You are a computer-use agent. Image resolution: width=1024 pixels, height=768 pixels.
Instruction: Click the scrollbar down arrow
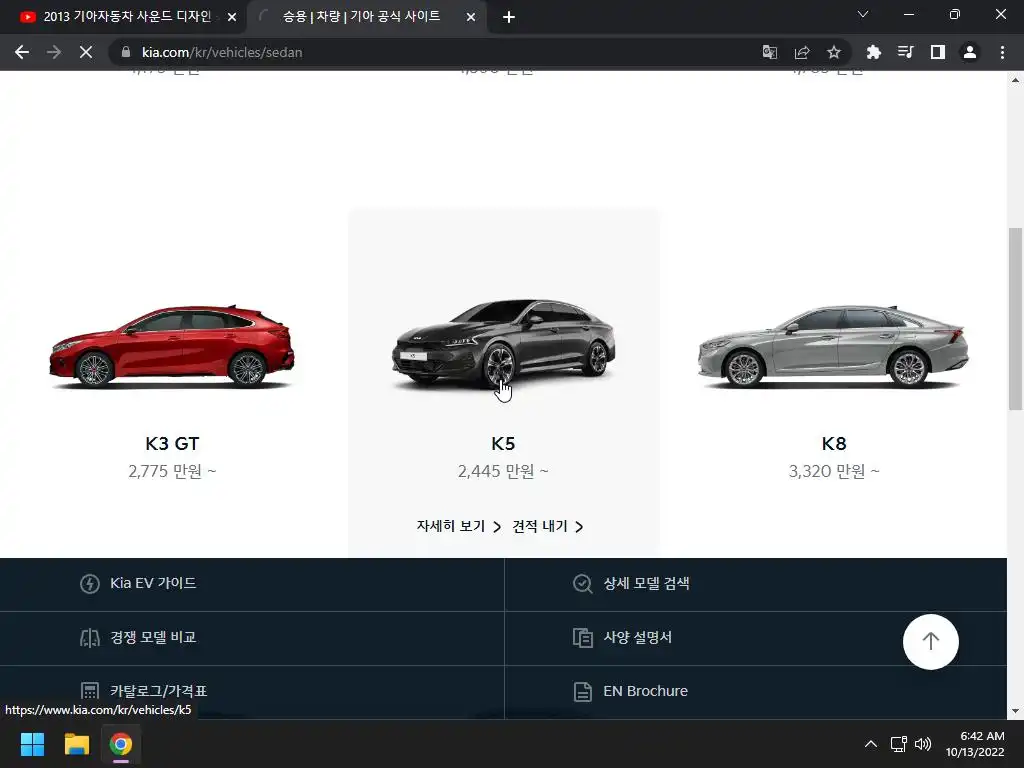(x=1015, y=711)
